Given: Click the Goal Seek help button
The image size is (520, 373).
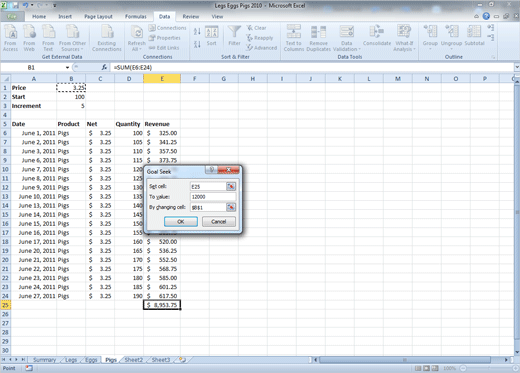Looking at the screenshot, I should pyautogui.click(x=211, y=170).
